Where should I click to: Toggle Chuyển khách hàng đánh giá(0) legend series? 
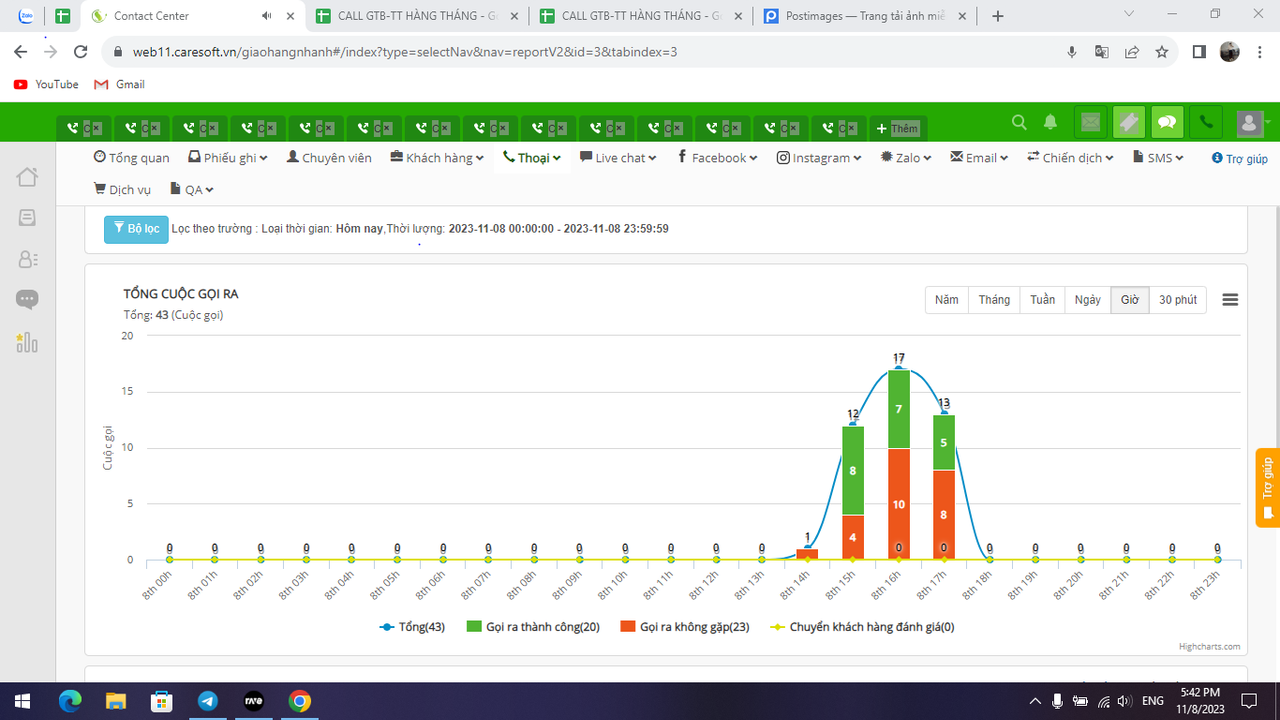pos(862,627)
